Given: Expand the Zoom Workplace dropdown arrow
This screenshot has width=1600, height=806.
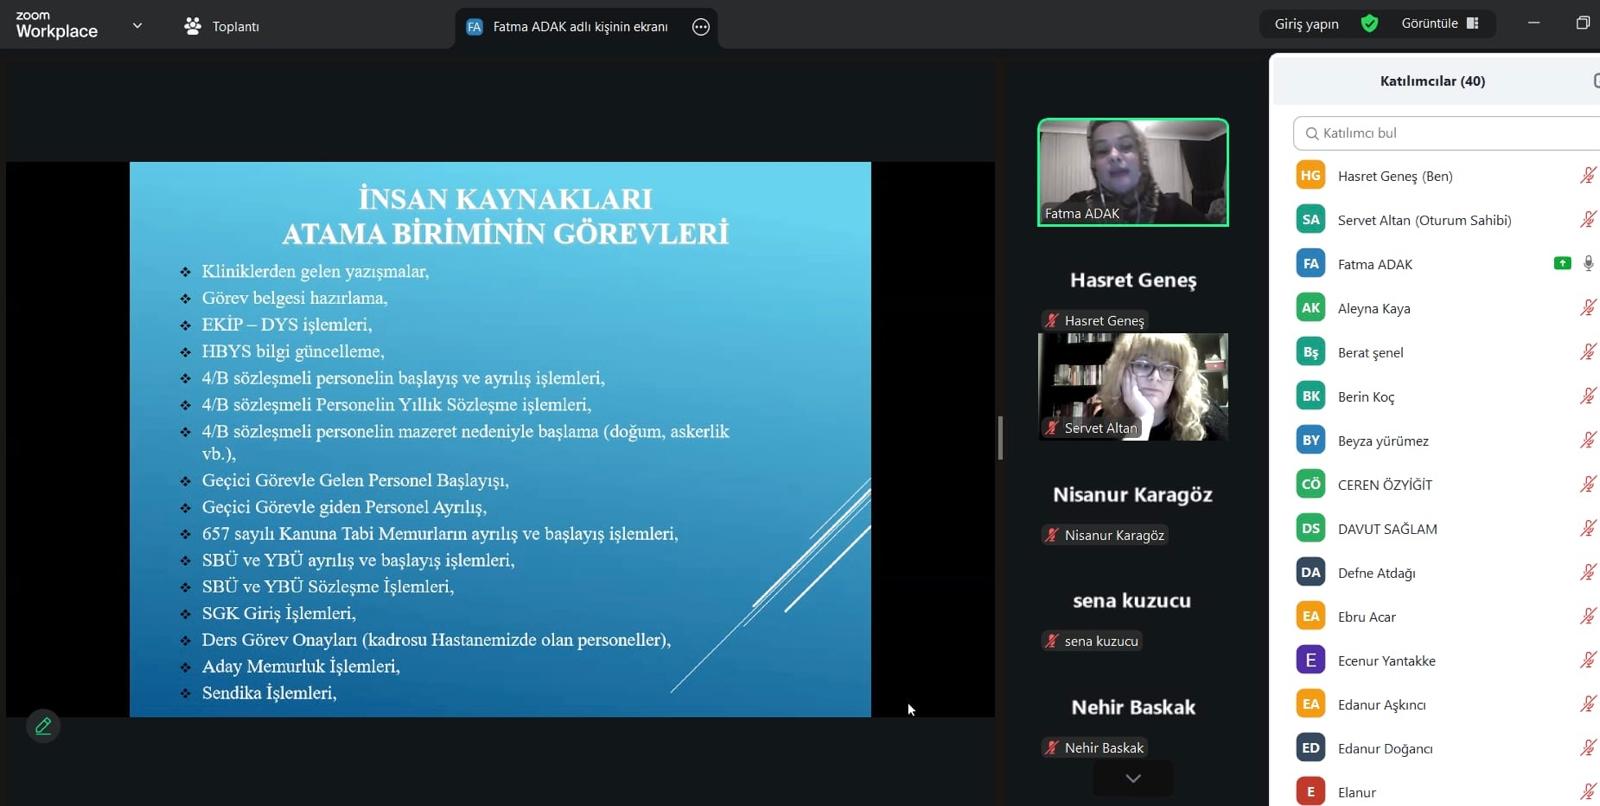Looking at the screenshot, I should (x=137, y=26).
